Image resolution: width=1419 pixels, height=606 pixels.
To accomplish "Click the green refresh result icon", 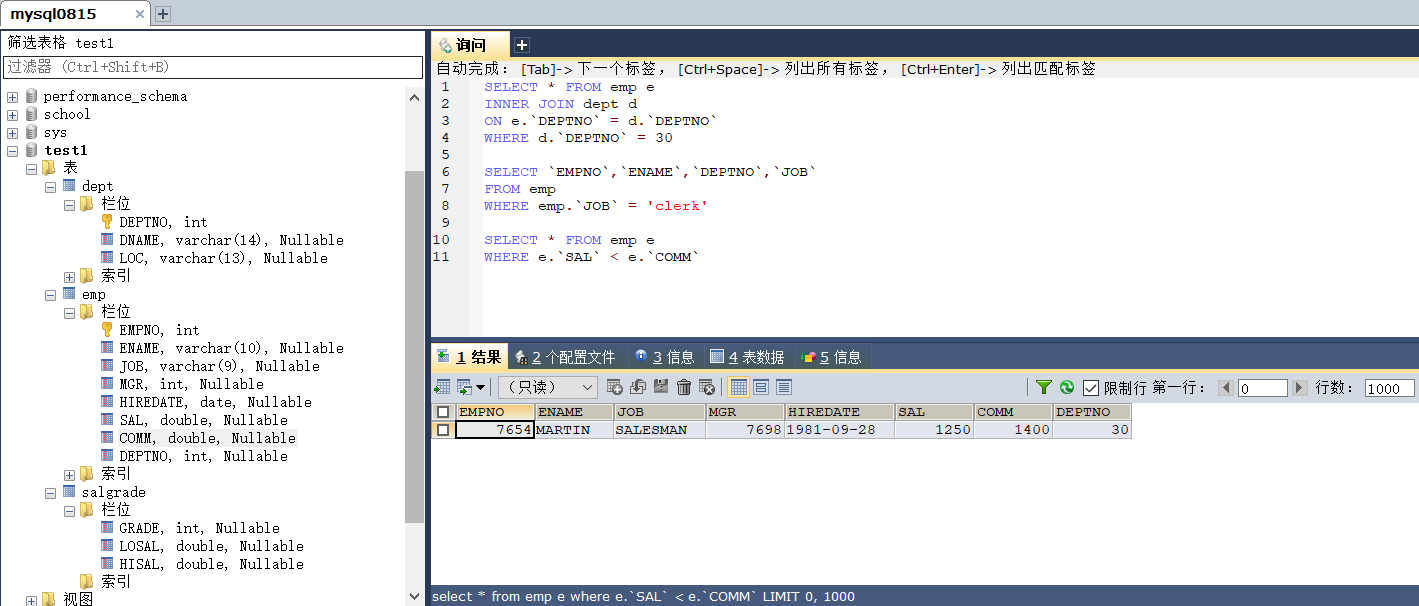I will click(1067, 387).
